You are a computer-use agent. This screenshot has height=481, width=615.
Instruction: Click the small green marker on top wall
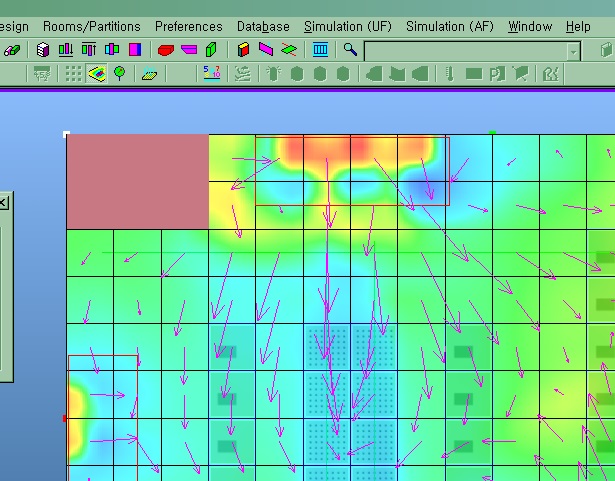tap(493, 133)
